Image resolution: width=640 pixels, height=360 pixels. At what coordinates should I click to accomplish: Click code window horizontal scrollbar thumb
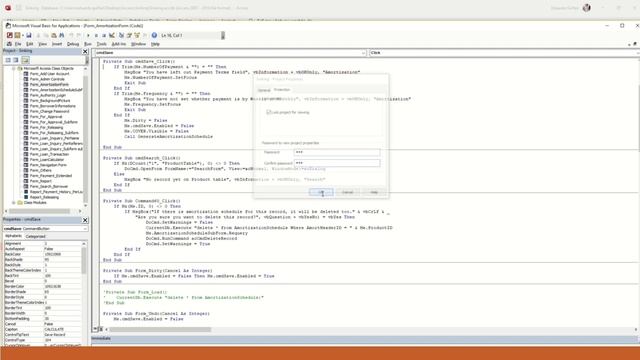pyautogui.click(x=160, y=329)
